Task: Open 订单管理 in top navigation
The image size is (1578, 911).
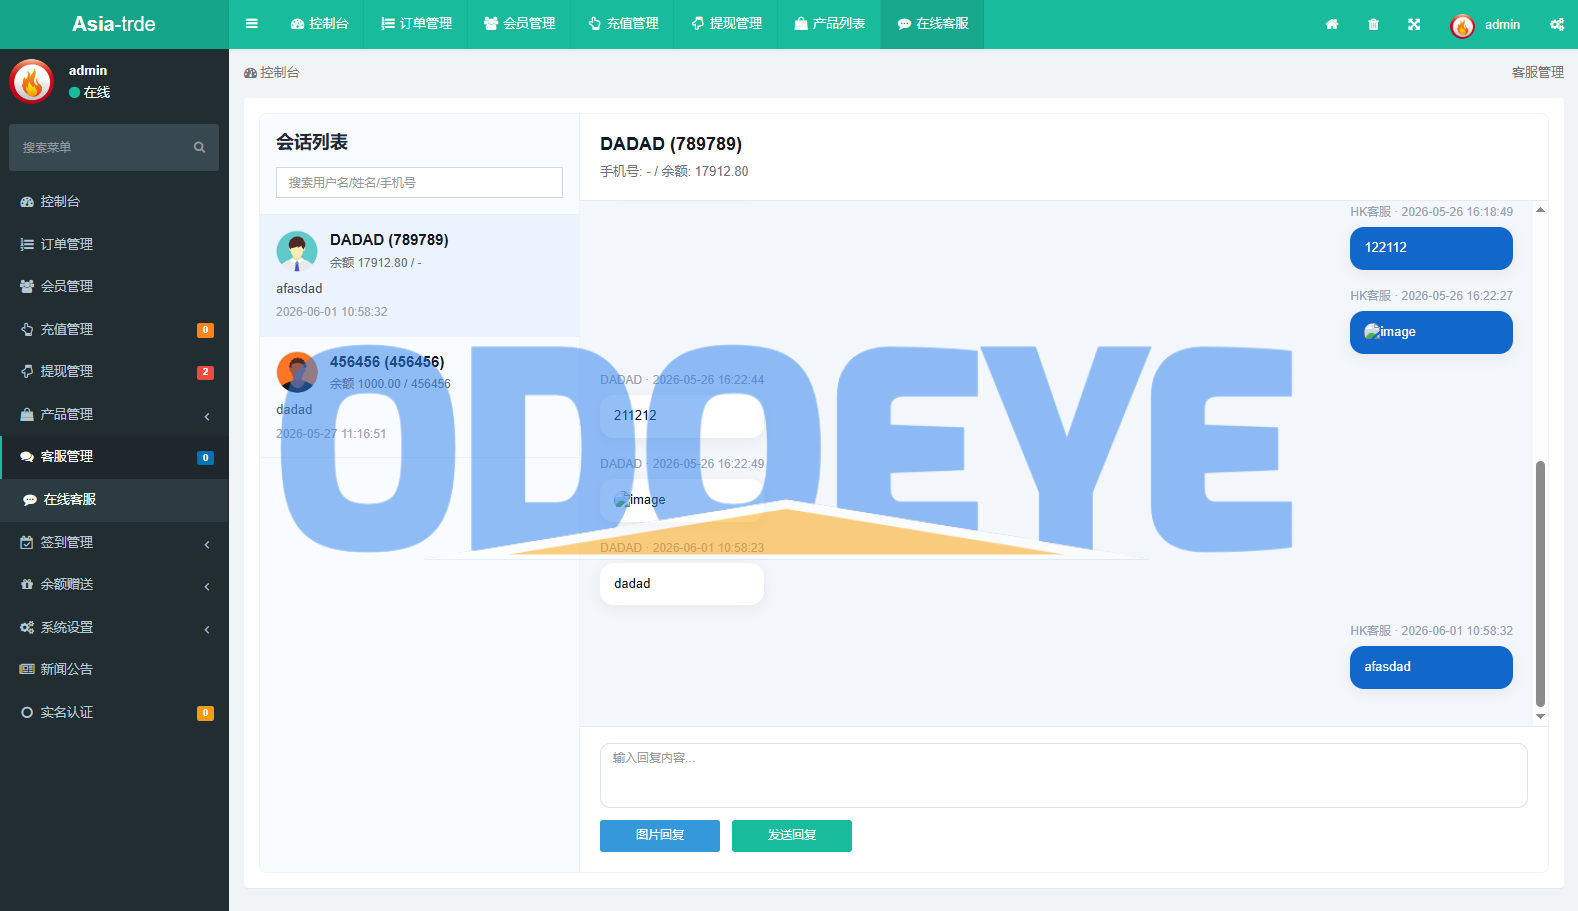Action: [x=417, y=24]
